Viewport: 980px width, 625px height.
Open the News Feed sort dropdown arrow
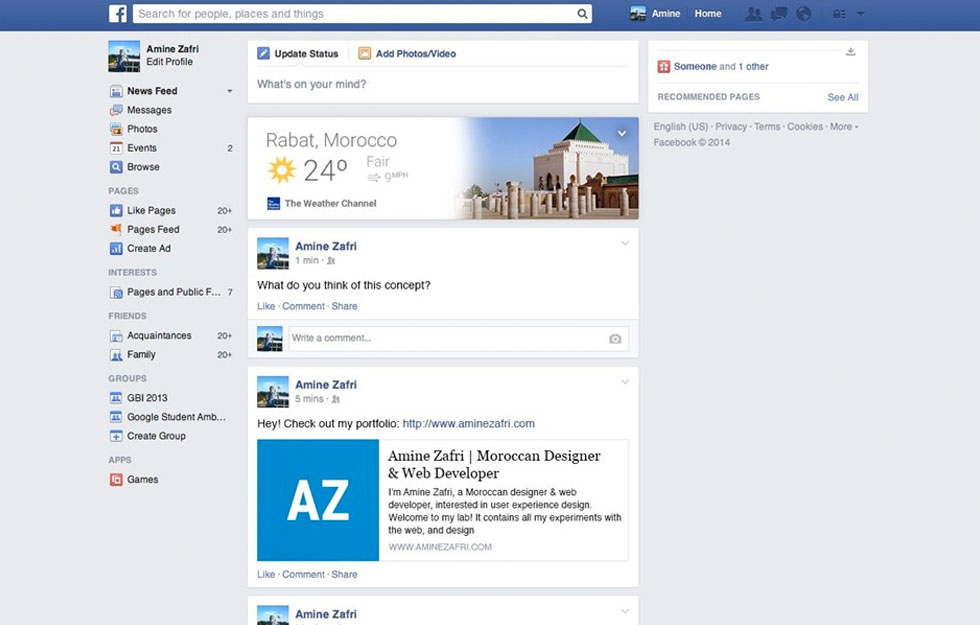point(229,91)
